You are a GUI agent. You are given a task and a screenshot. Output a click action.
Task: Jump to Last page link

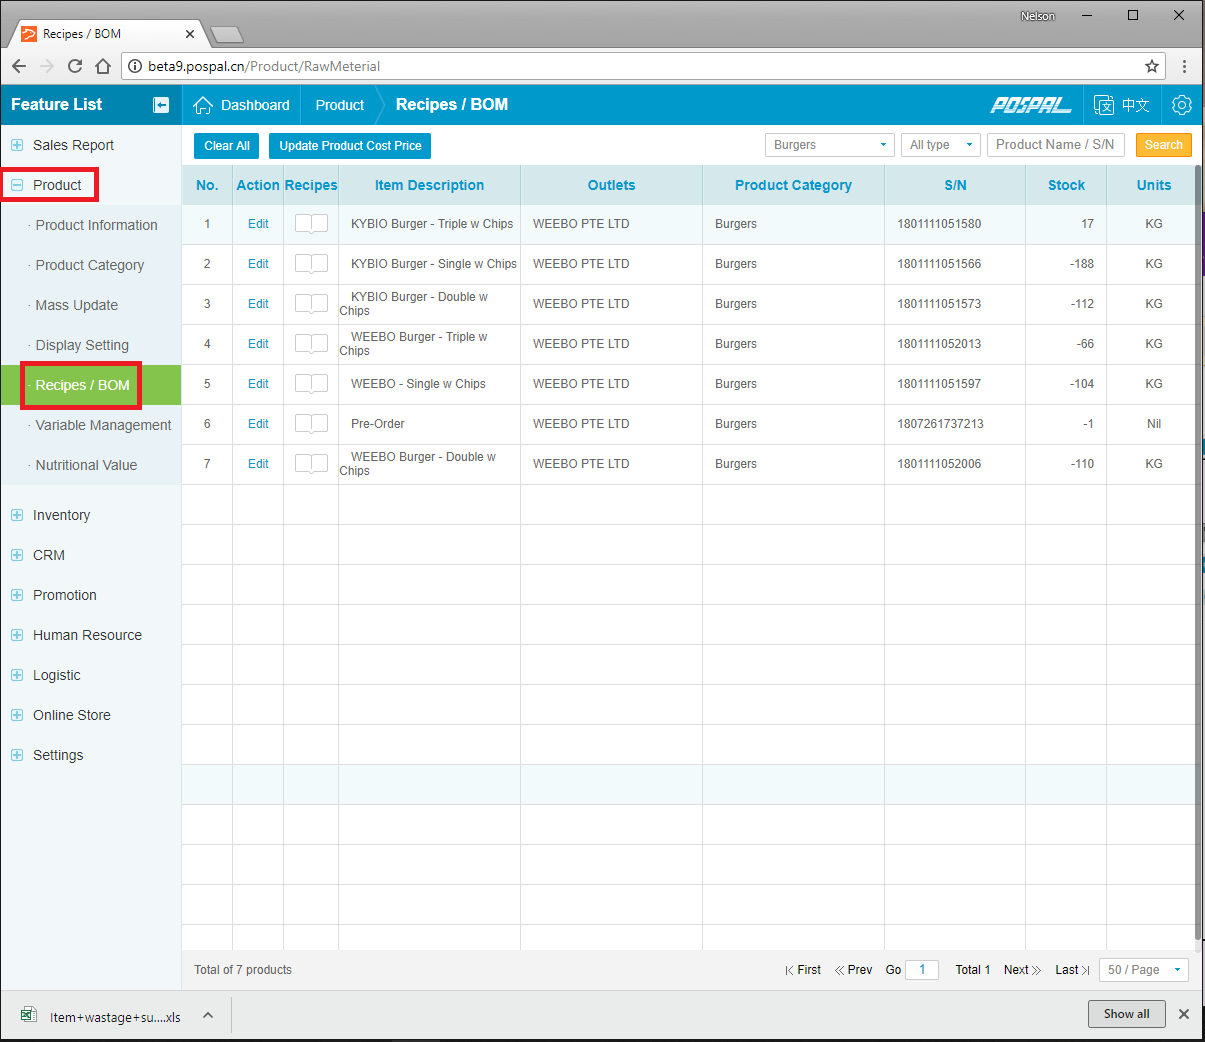point(1072,970)
